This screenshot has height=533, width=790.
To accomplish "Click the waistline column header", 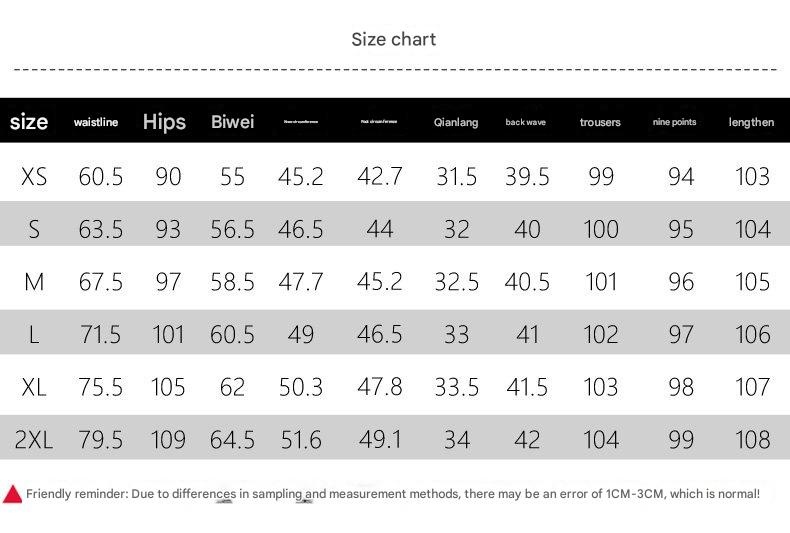I will click(x=96, y=122).
